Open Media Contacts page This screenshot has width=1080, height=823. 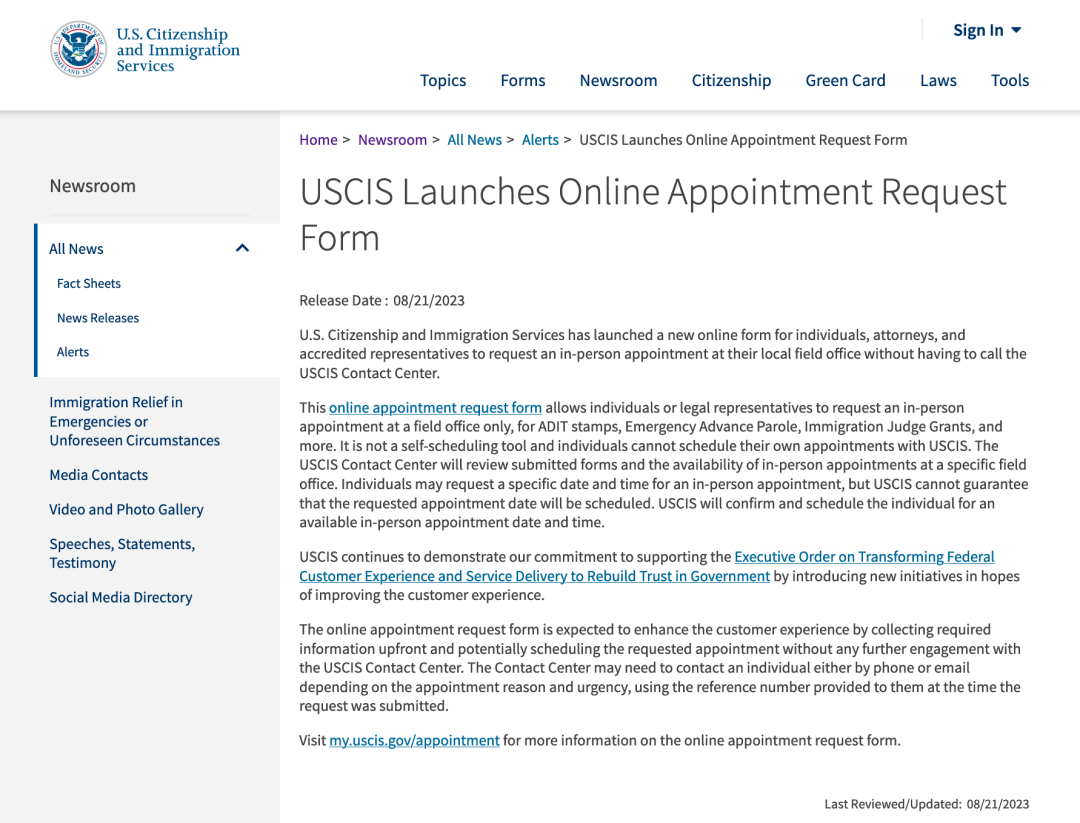pos(98,475)
